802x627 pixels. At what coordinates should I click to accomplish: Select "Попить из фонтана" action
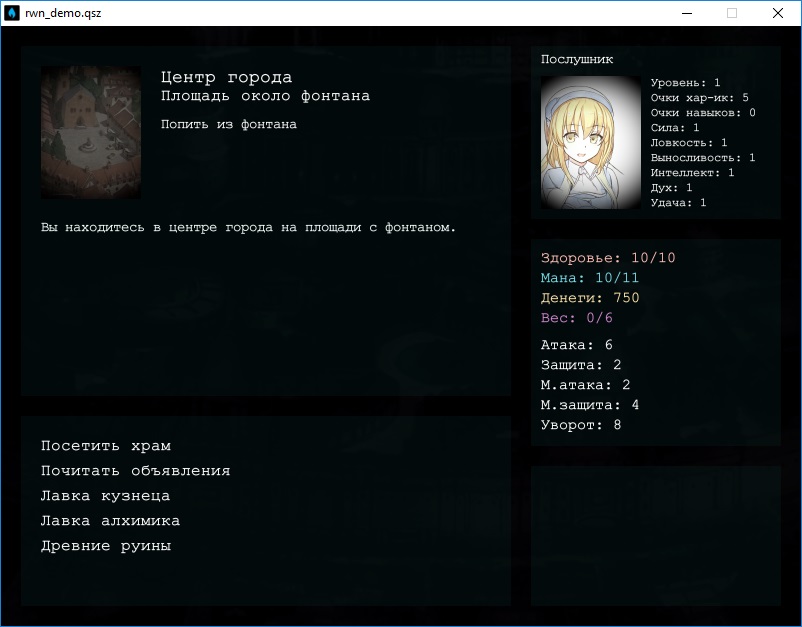point(228,125)
